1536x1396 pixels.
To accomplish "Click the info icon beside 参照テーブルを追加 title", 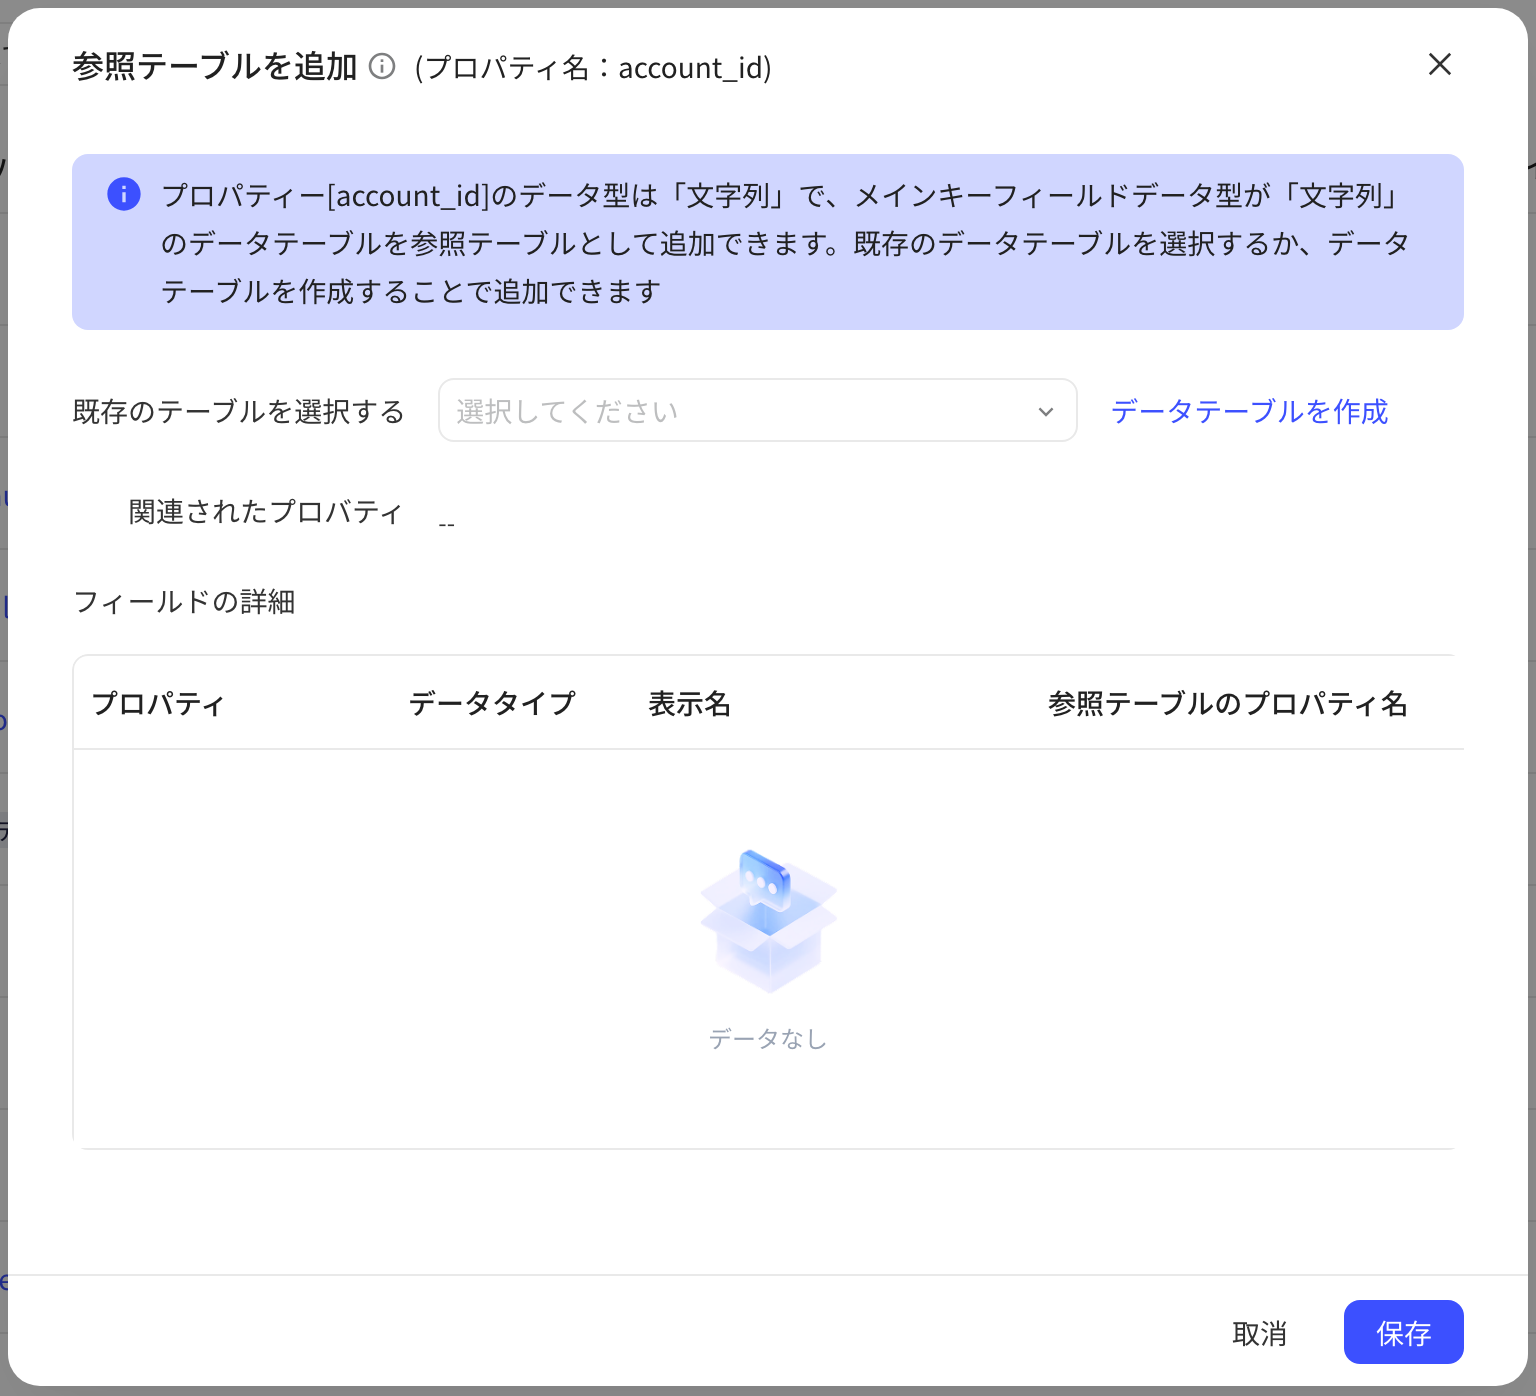I will [x=382, y=66].
